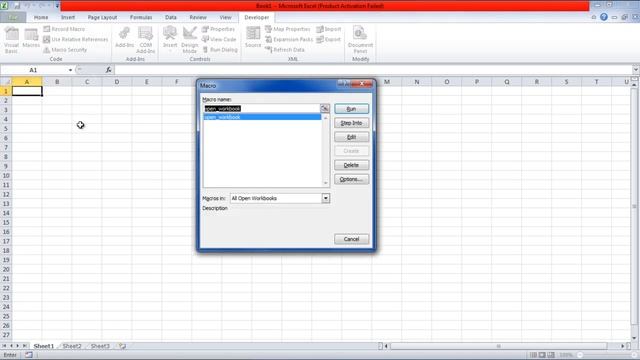640x360 pixels.
Task: Click the Insert Worksheet tab icon
Action: [x=122, y=346]
